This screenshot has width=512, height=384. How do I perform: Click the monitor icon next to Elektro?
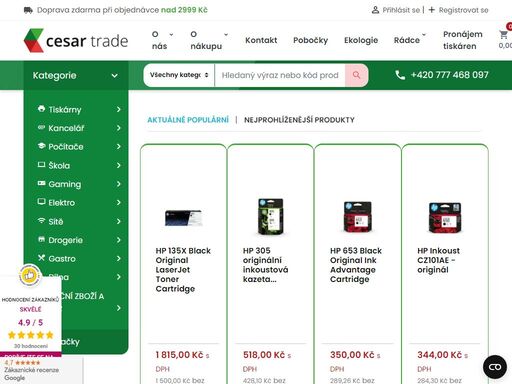pos(41,202)
